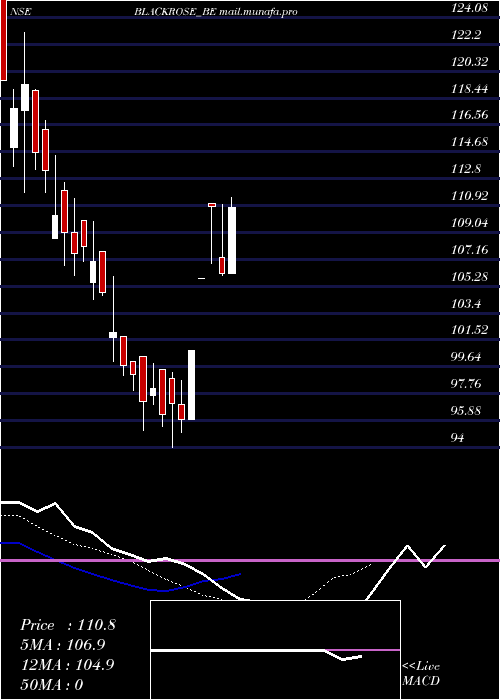Click the BLACKROSE_BE mail.munafa.pro title

click(x=216, y=12)
